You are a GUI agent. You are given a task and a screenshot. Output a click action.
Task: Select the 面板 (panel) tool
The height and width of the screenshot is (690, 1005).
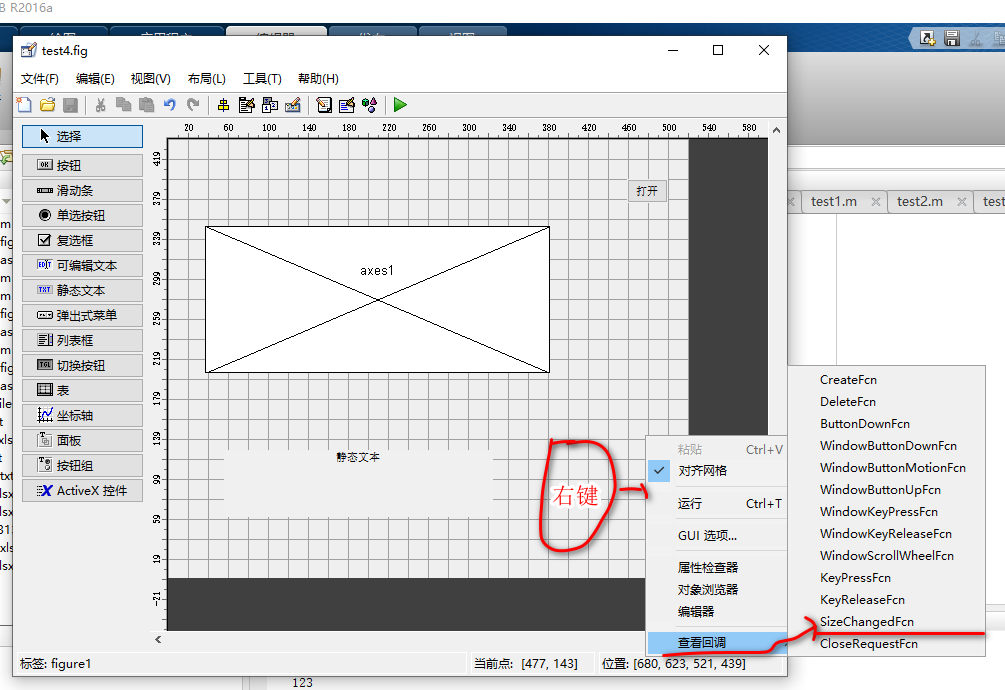pos(82,439)
